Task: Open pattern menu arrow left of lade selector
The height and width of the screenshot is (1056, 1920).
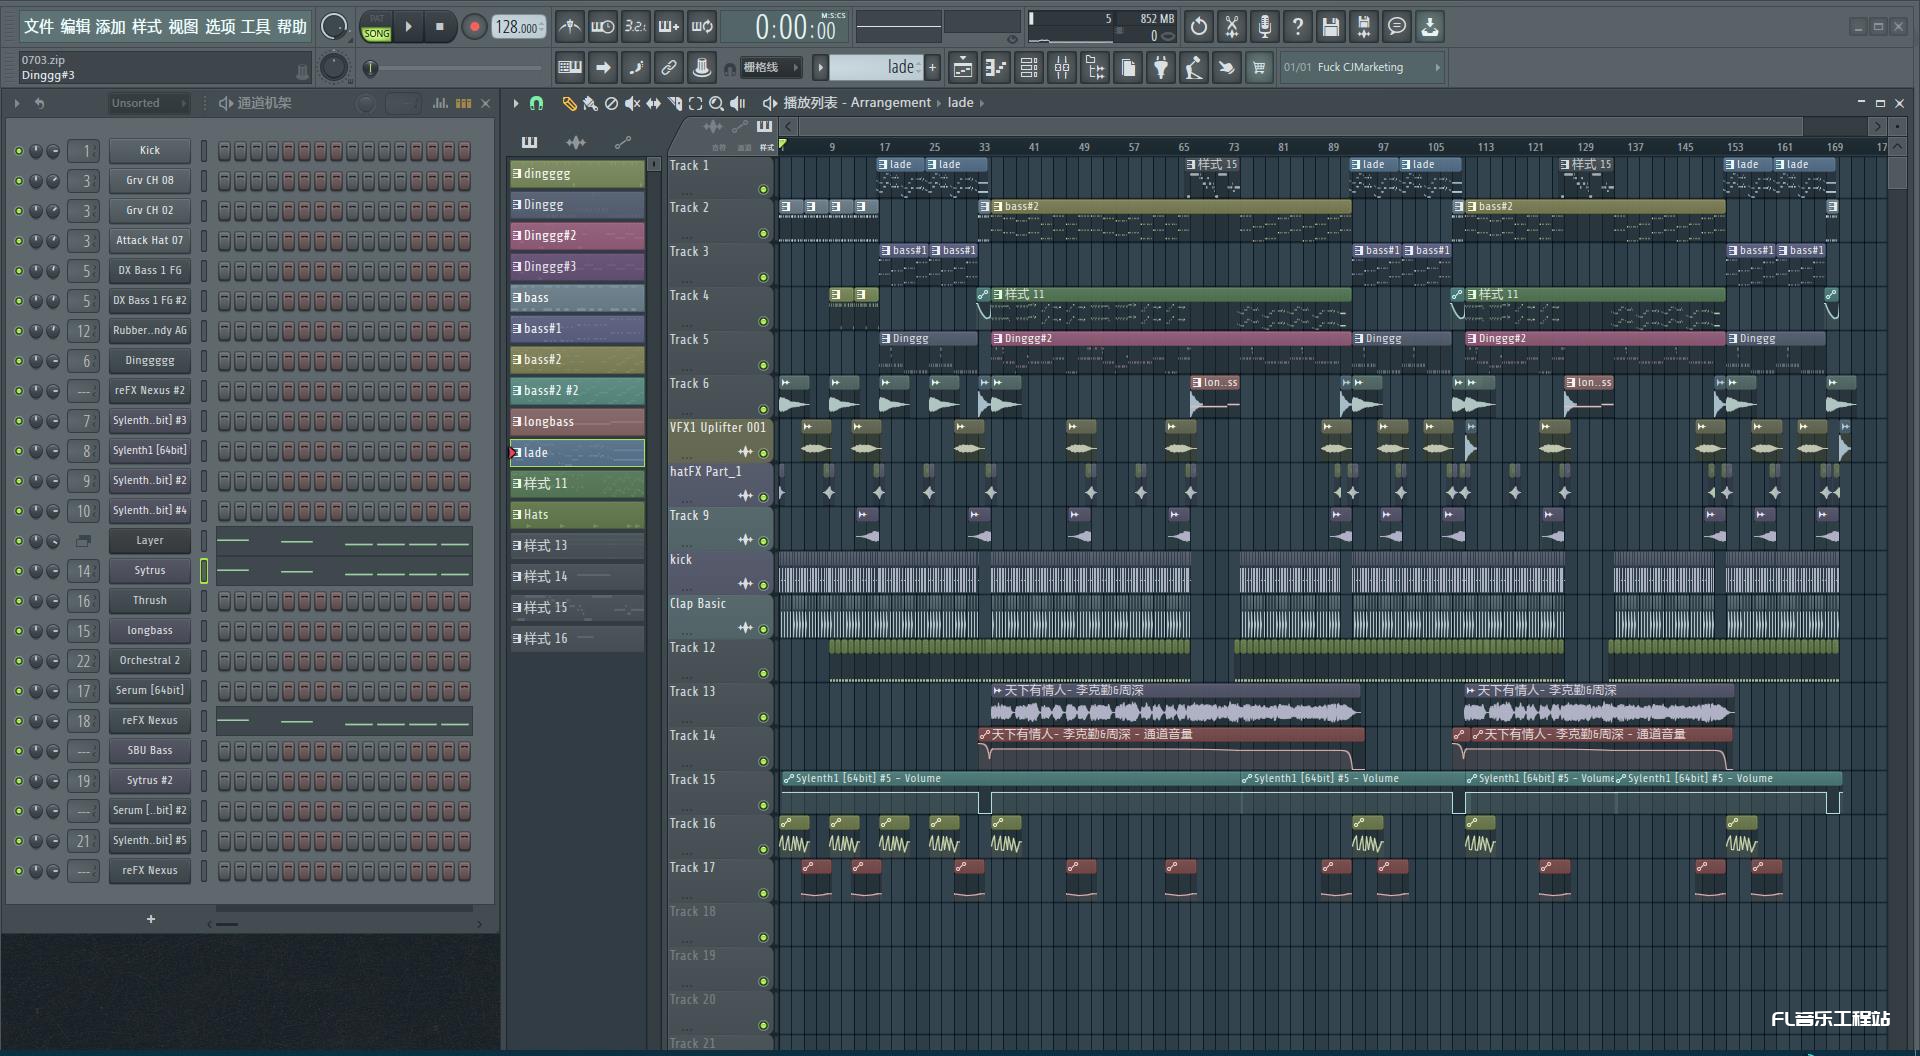Action: pos(820,68)
